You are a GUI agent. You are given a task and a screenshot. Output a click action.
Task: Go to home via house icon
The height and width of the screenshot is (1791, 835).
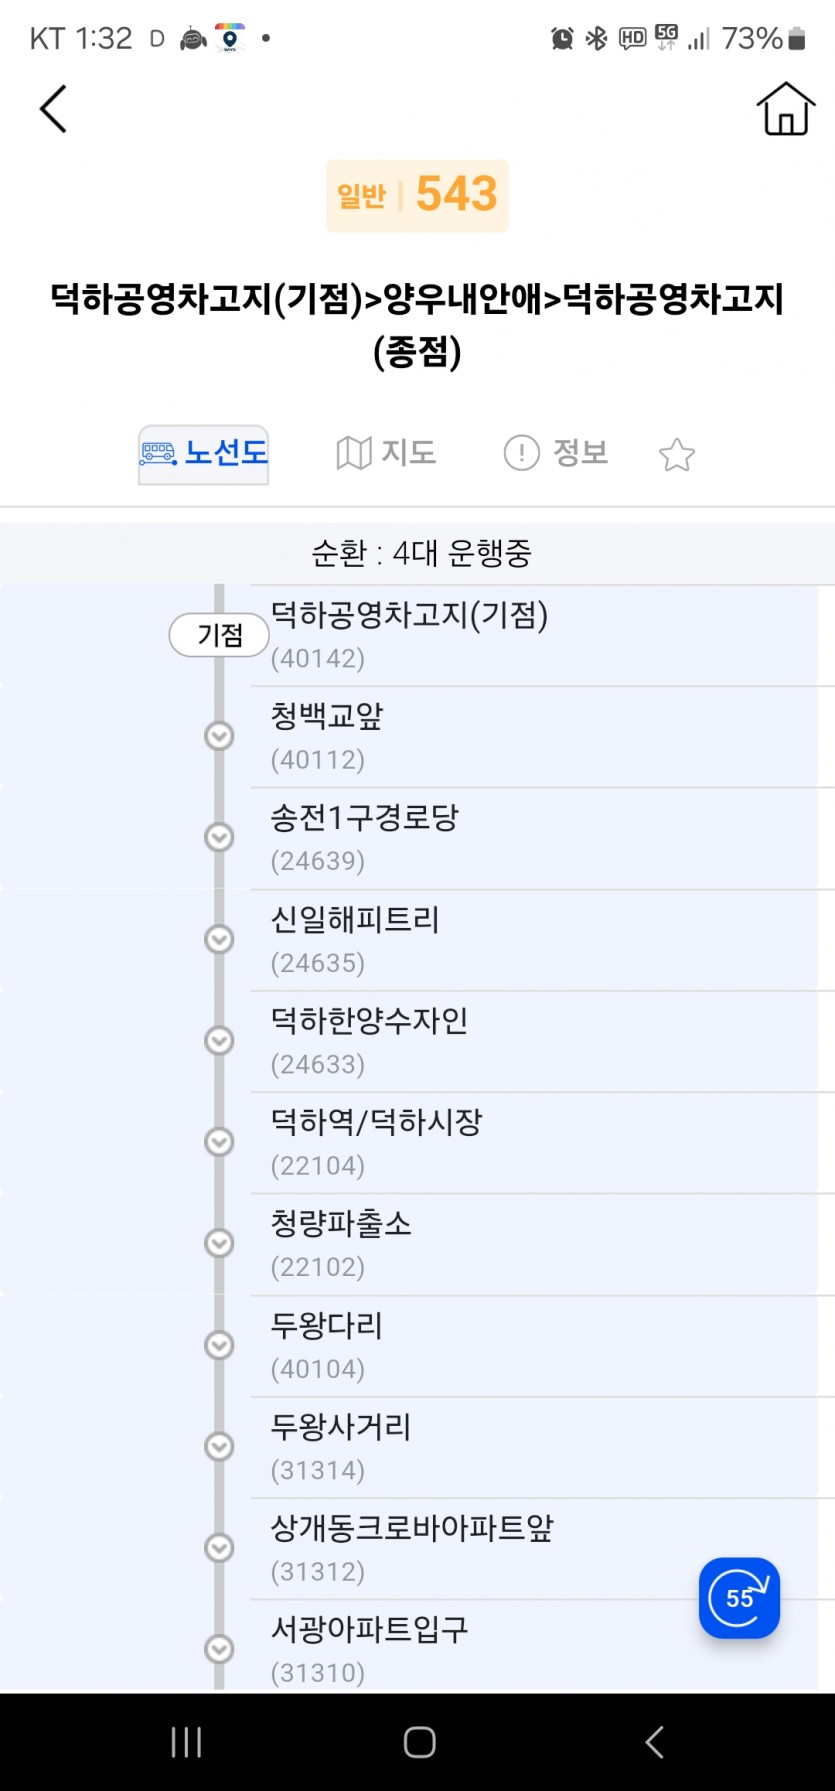point(785,108)
